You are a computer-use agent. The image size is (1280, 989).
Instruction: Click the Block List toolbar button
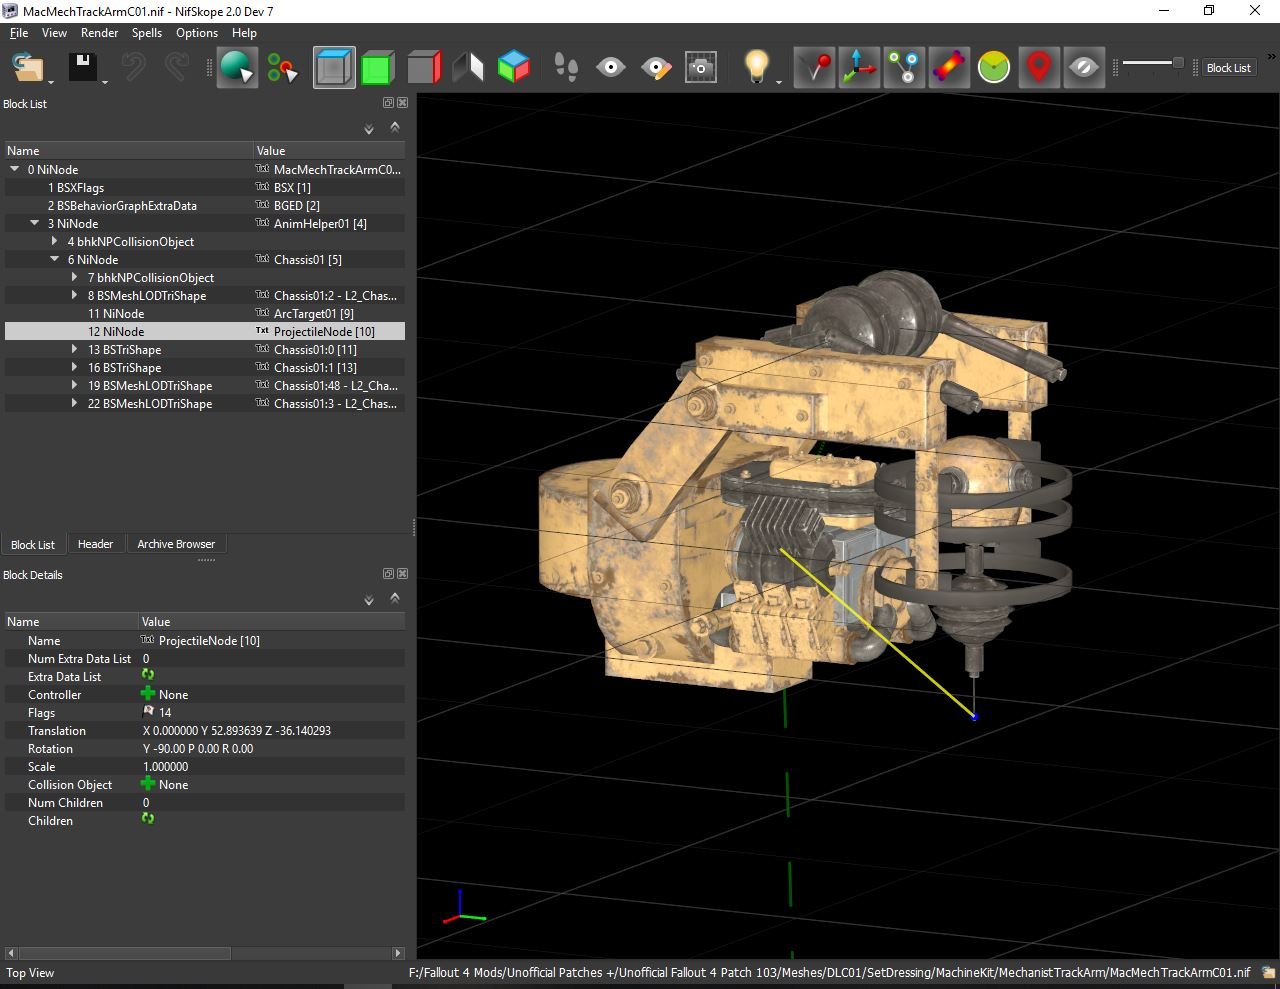coord(1228,68)
